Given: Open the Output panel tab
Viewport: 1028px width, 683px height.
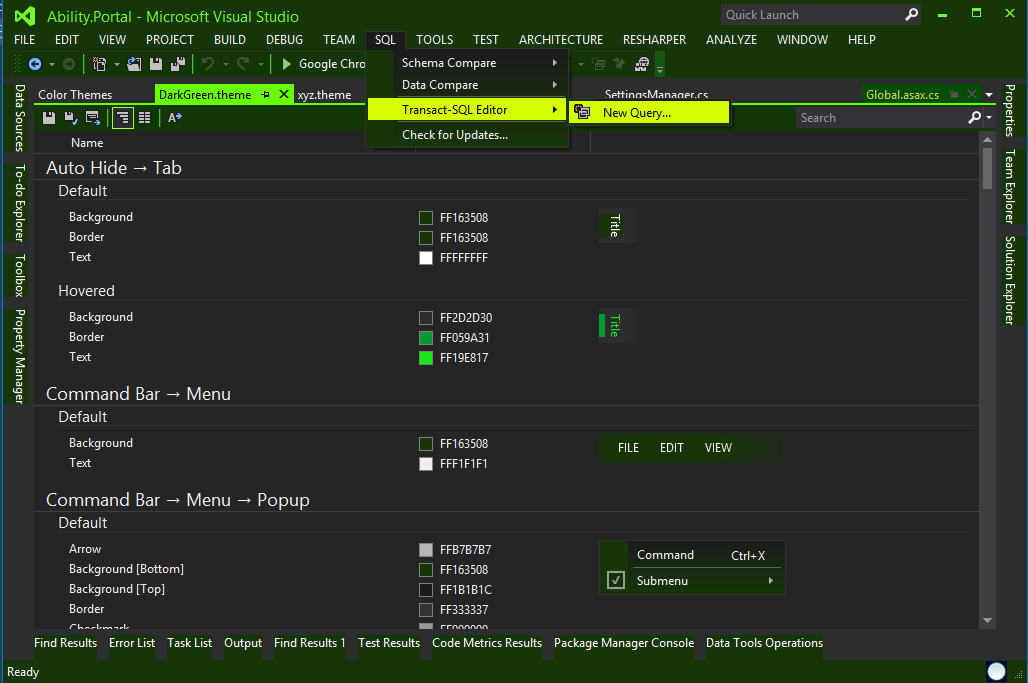Looking at the screenshot, I should click(243, 642).
